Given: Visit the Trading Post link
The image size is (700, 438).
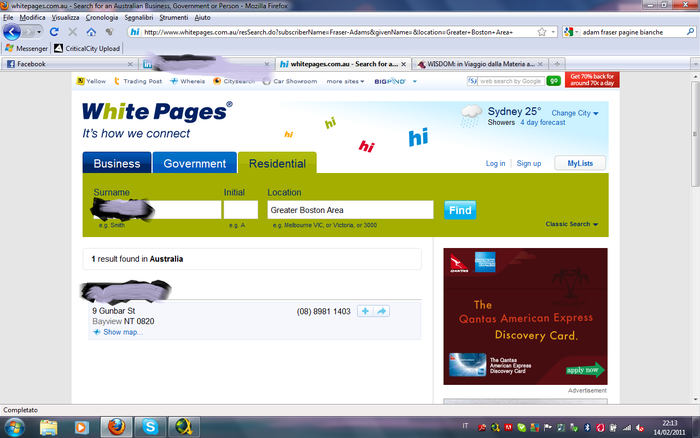Looking at the screenshot, I should click(138, 81).
